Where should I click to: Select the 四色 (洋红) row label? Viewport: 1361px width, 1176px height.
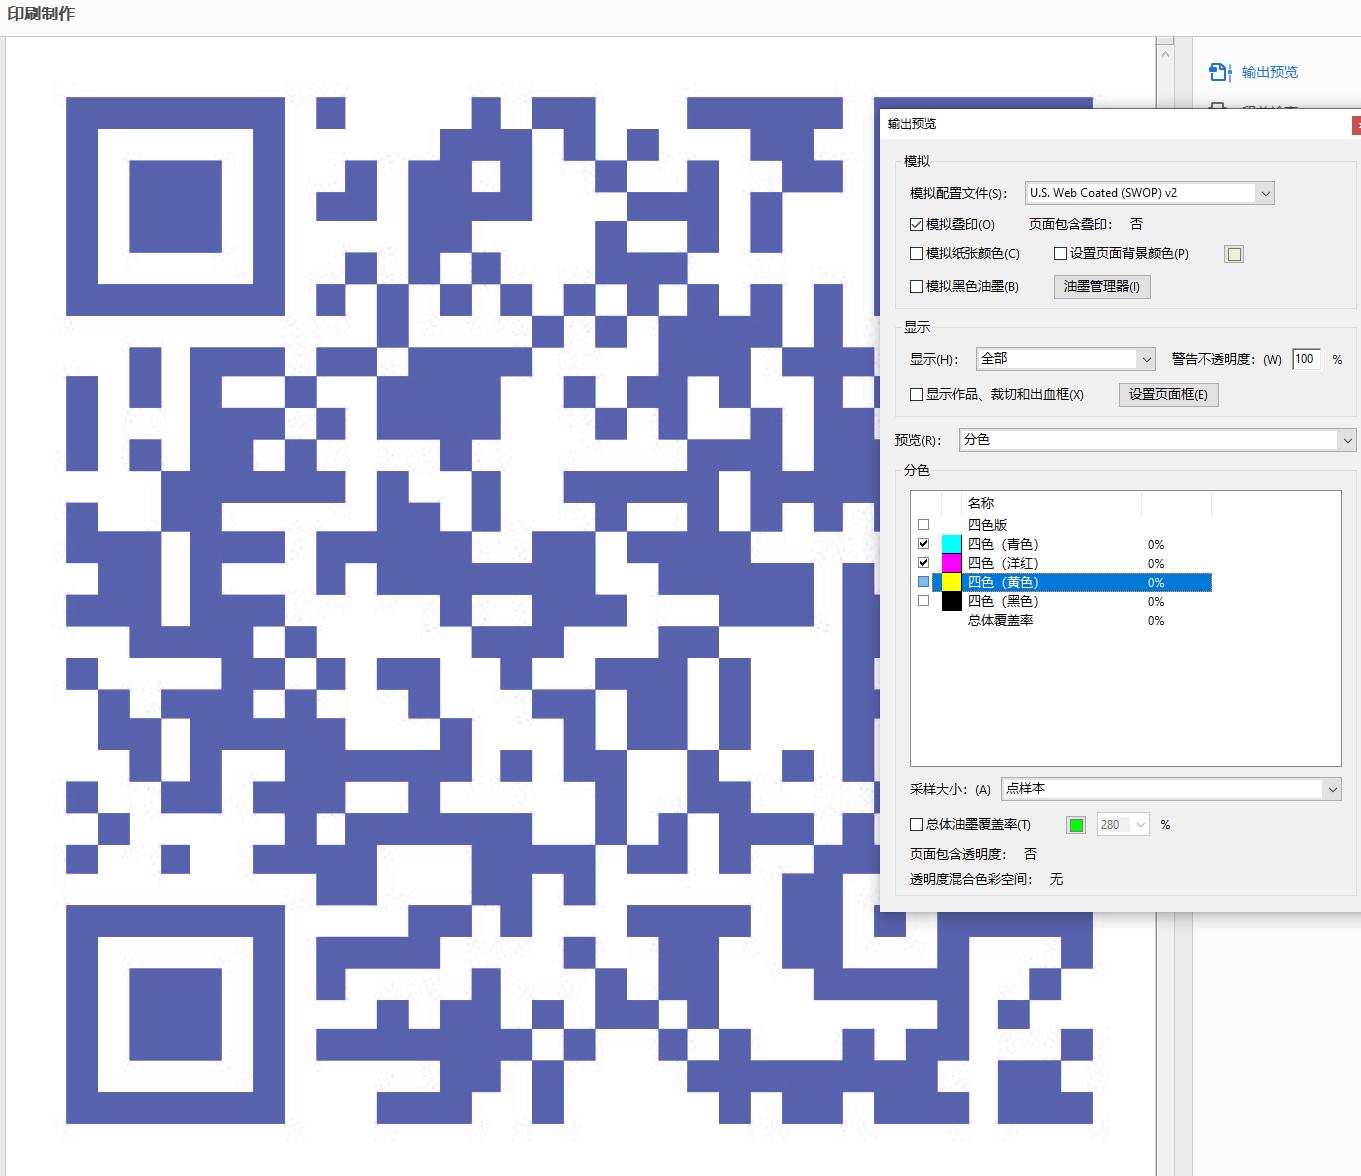pyautogui.click(x=1003, y=563)
